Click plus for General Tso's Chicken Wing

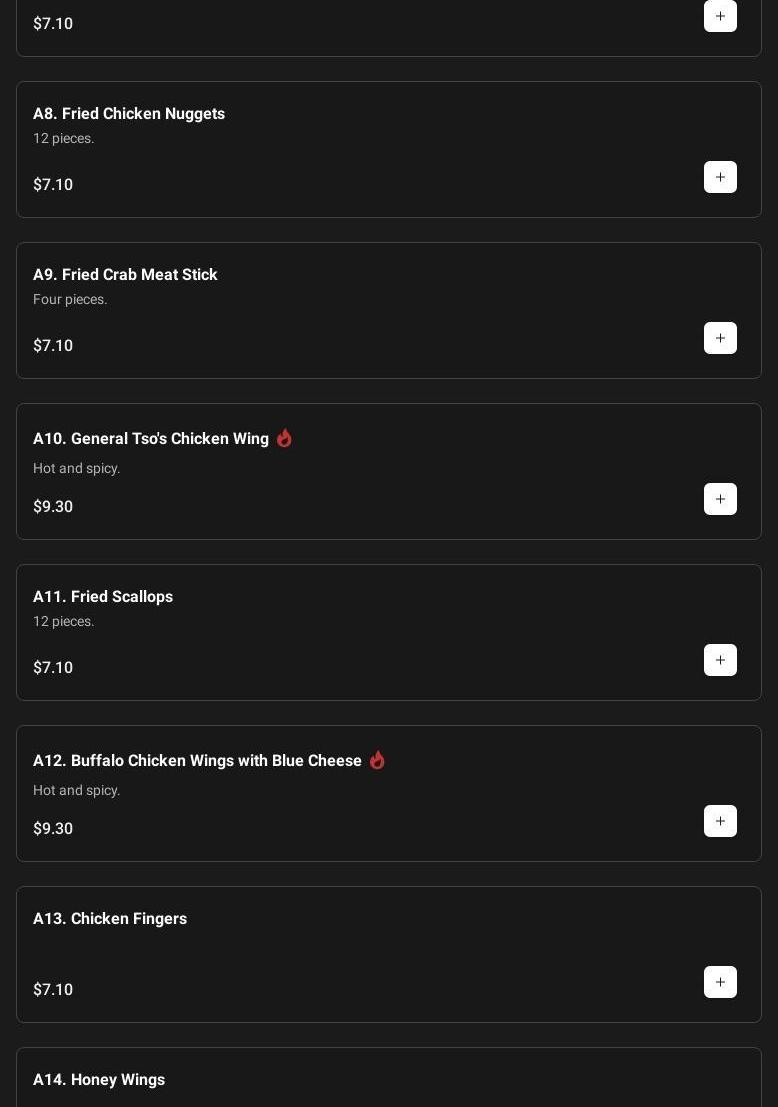(720, 499)
